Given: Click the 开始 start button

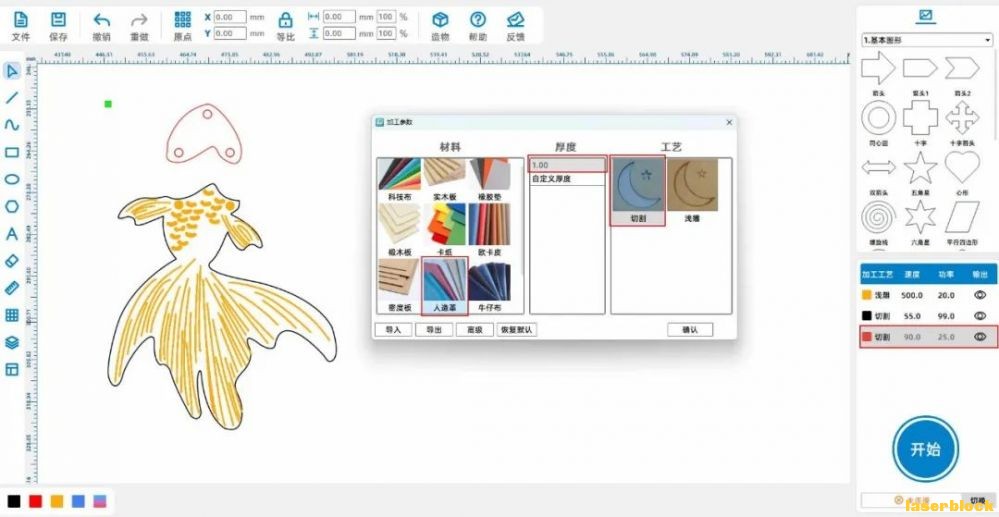Looking at the screenshot, I should [925, 449].
